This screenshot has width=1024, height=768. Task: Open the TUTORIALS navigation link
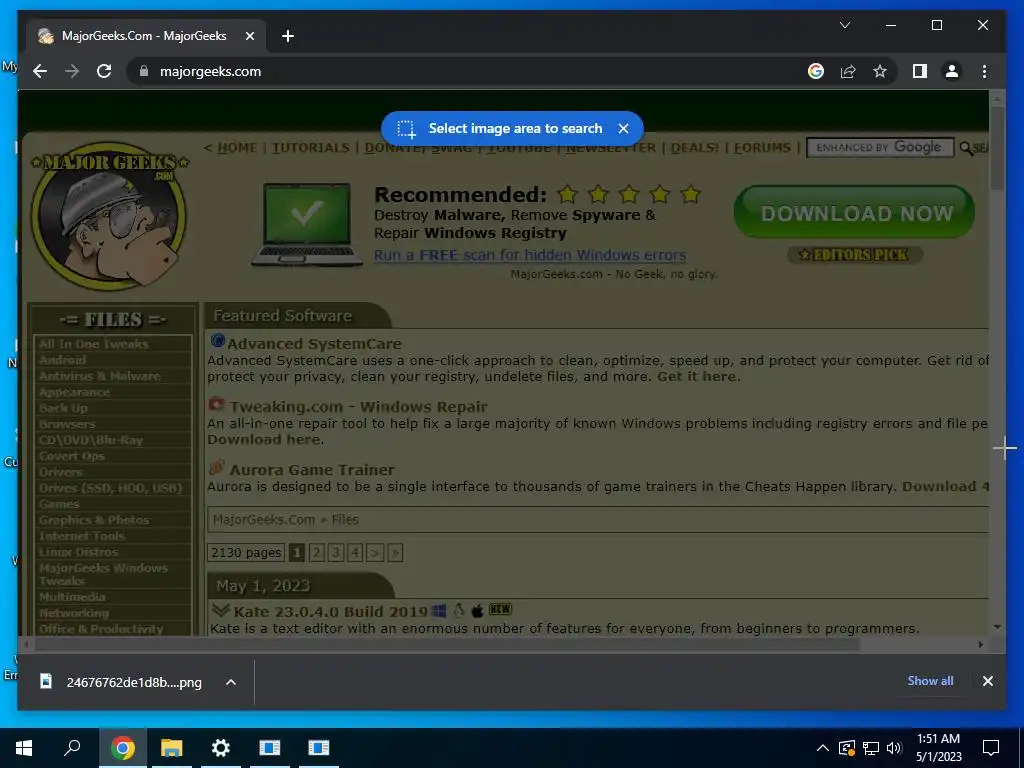click(x=310, y=148)
